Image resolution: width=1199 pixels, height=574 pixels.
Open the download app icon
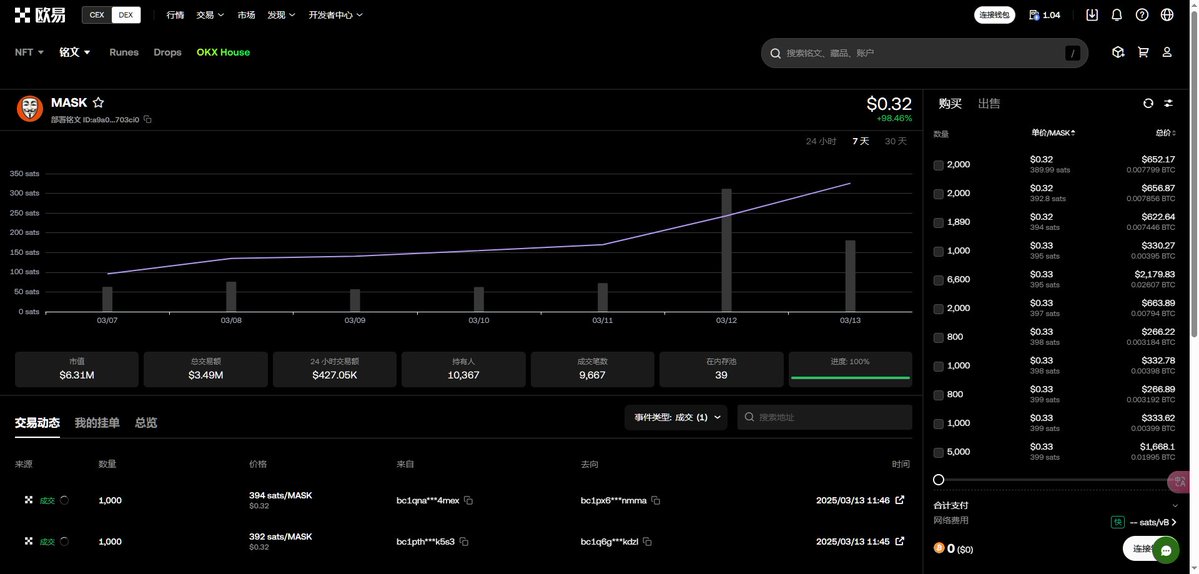(1092, 15)
